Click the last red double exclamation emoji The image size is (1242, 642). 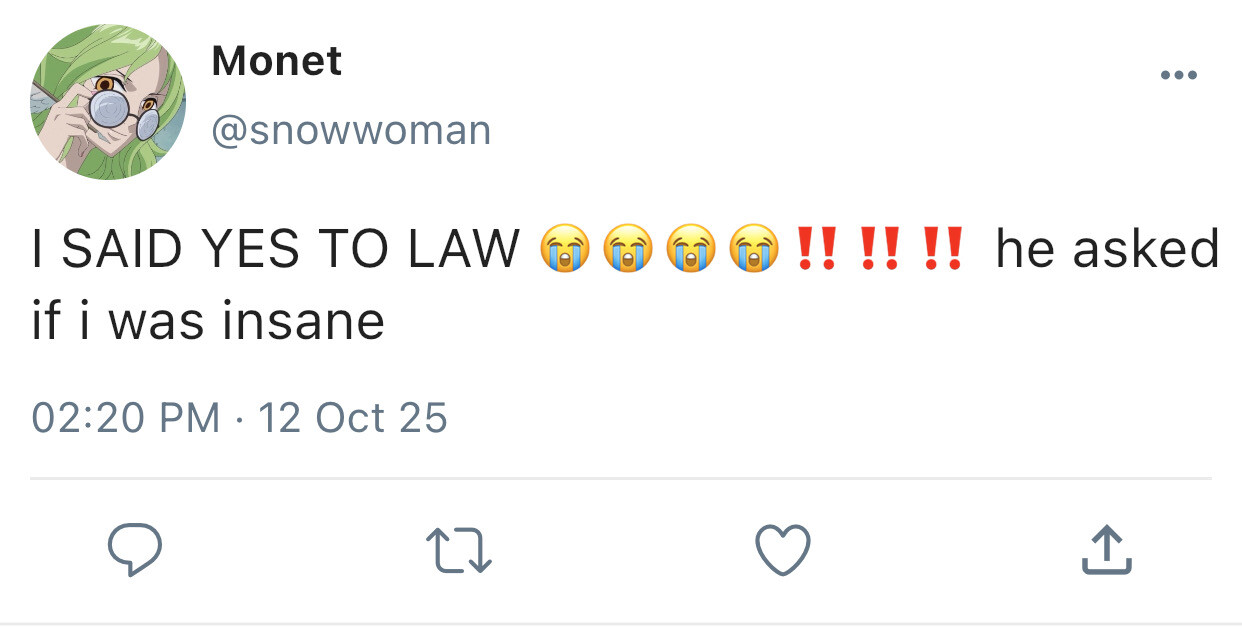[942, 250]
